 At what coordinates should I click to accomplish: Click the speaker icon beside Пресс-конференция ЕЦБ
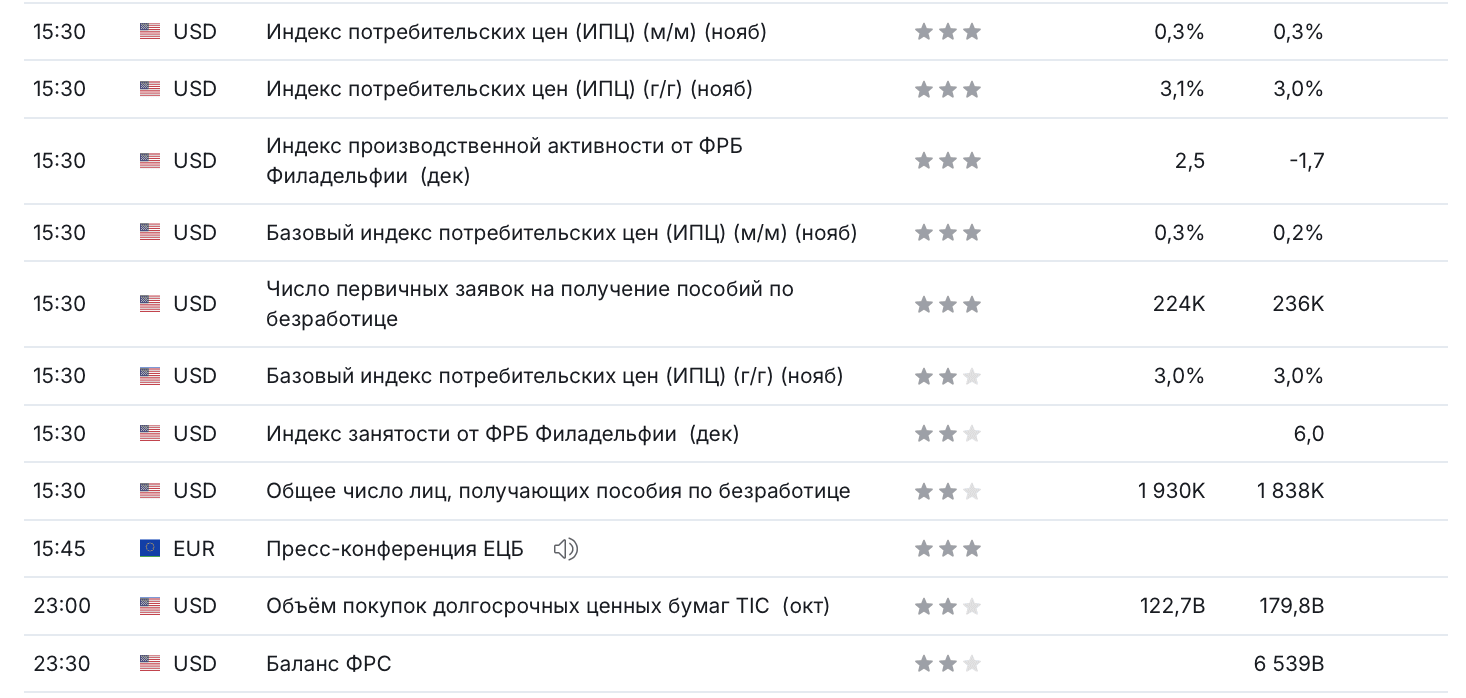coord(565,549)
